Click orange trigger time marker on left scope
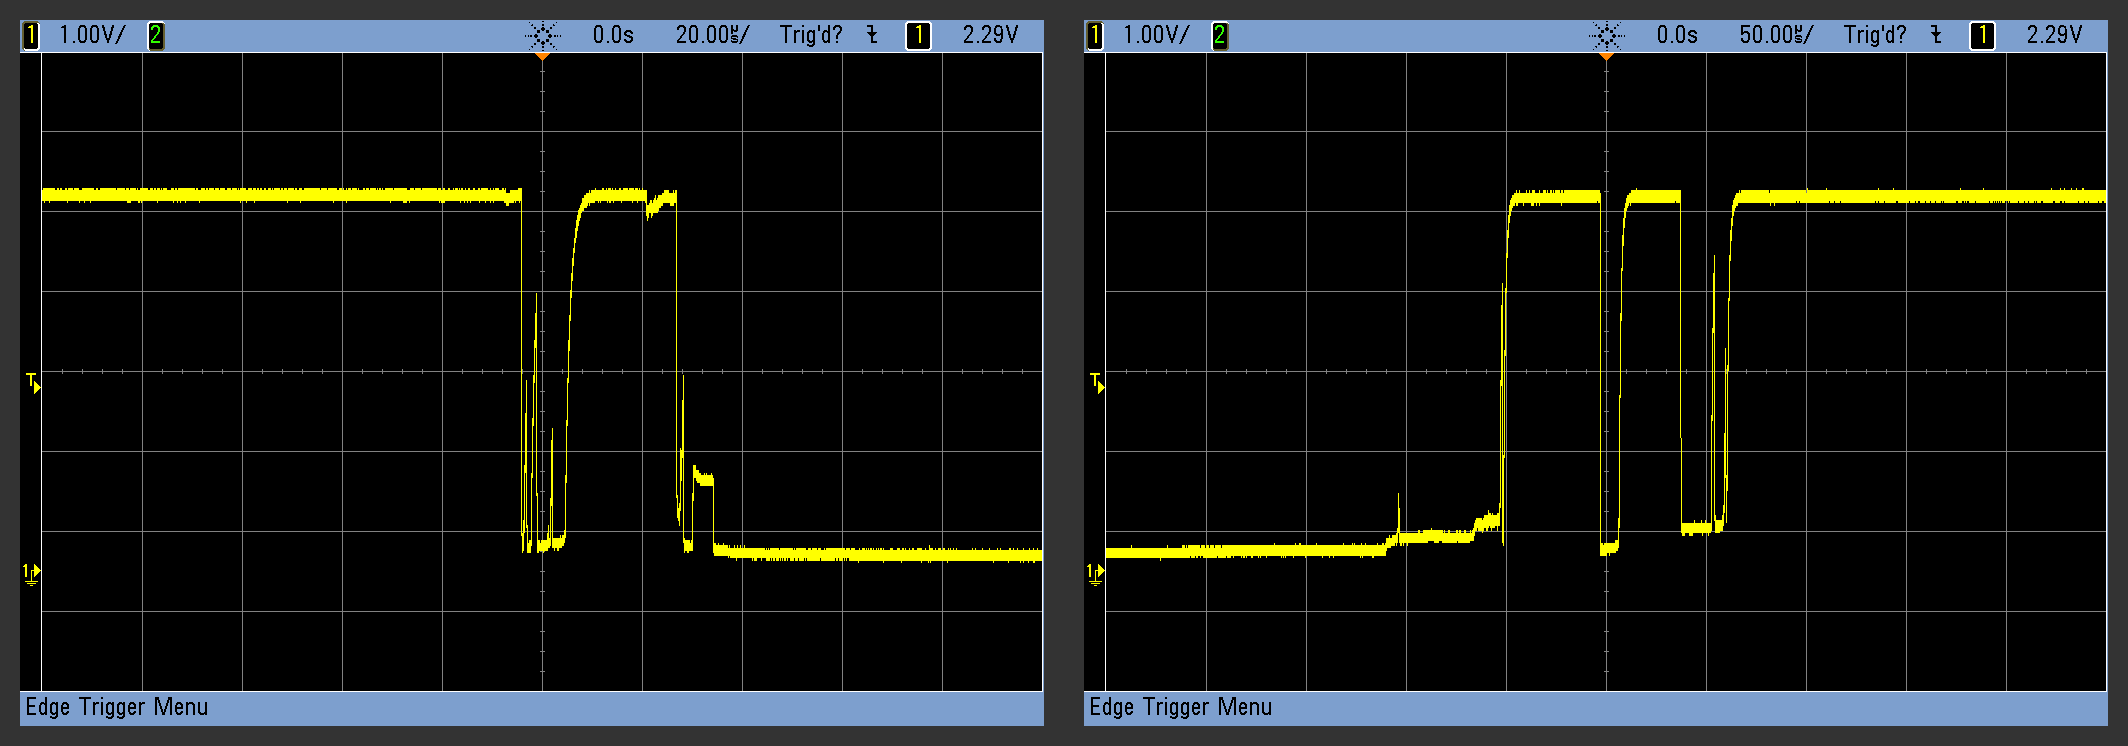The height and width of the screenshot is (746, 2128). click(x=542, y=57)
